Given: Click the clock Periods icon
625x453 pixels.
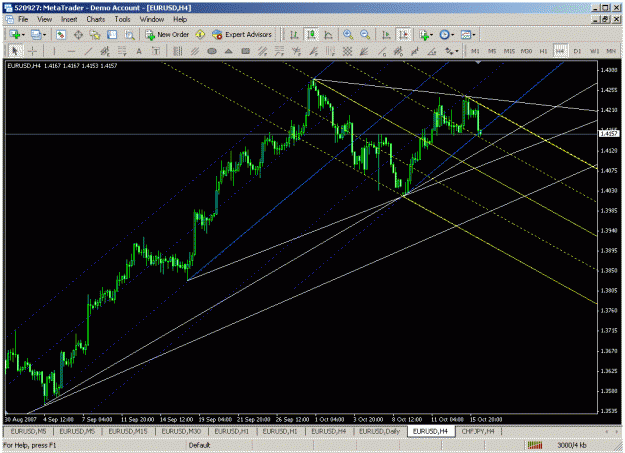Looking at the screenshot, I should pos(444,35).
